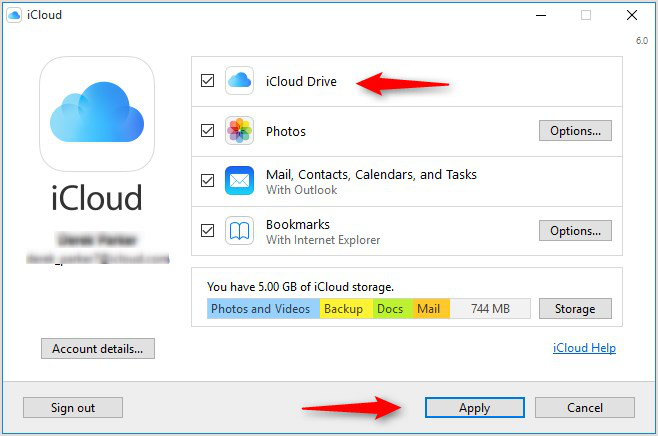Image resolution: width=658 pixels, height=436 pixels.
Task: Click the green Docs storage segment
Action: click(x=392, y=309)
